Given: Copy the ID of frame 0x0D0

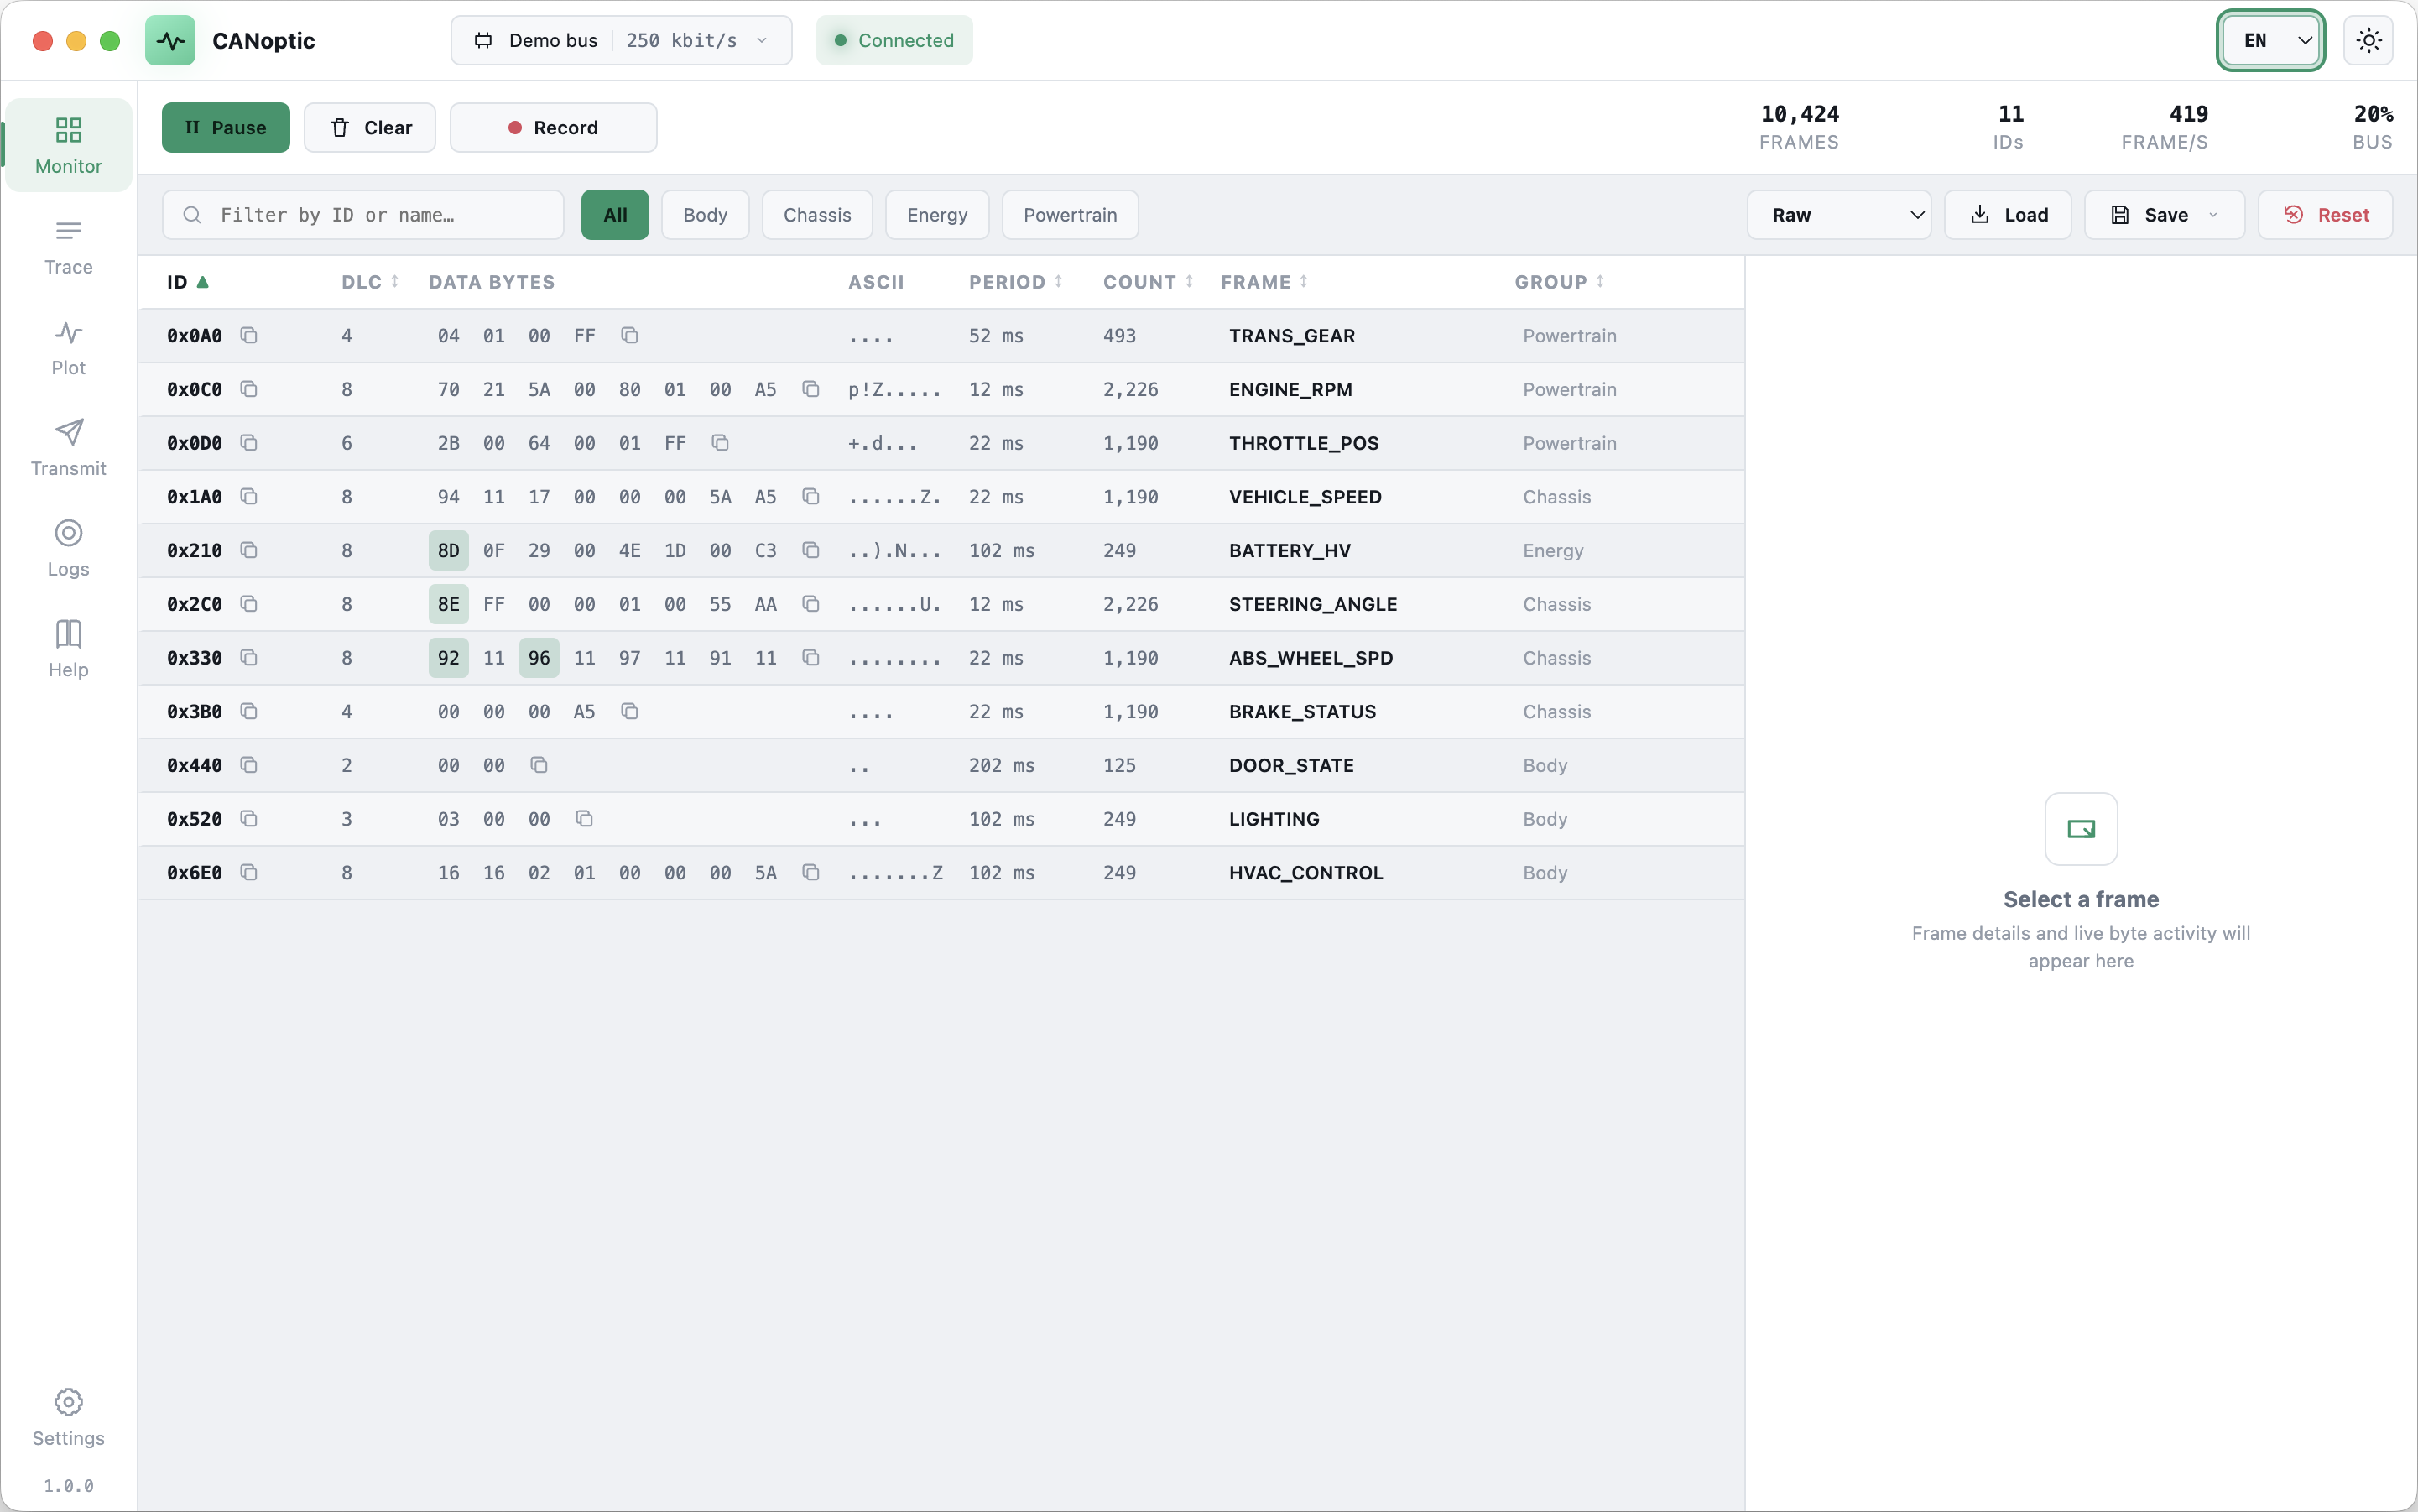Looking at the screenshot, I should pos(249,443).
